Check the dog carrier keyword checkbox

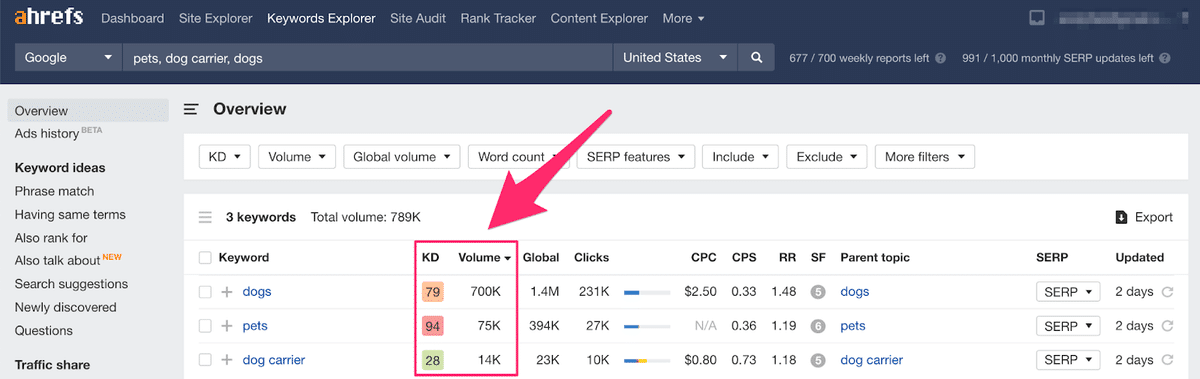[x=205, y=360]
